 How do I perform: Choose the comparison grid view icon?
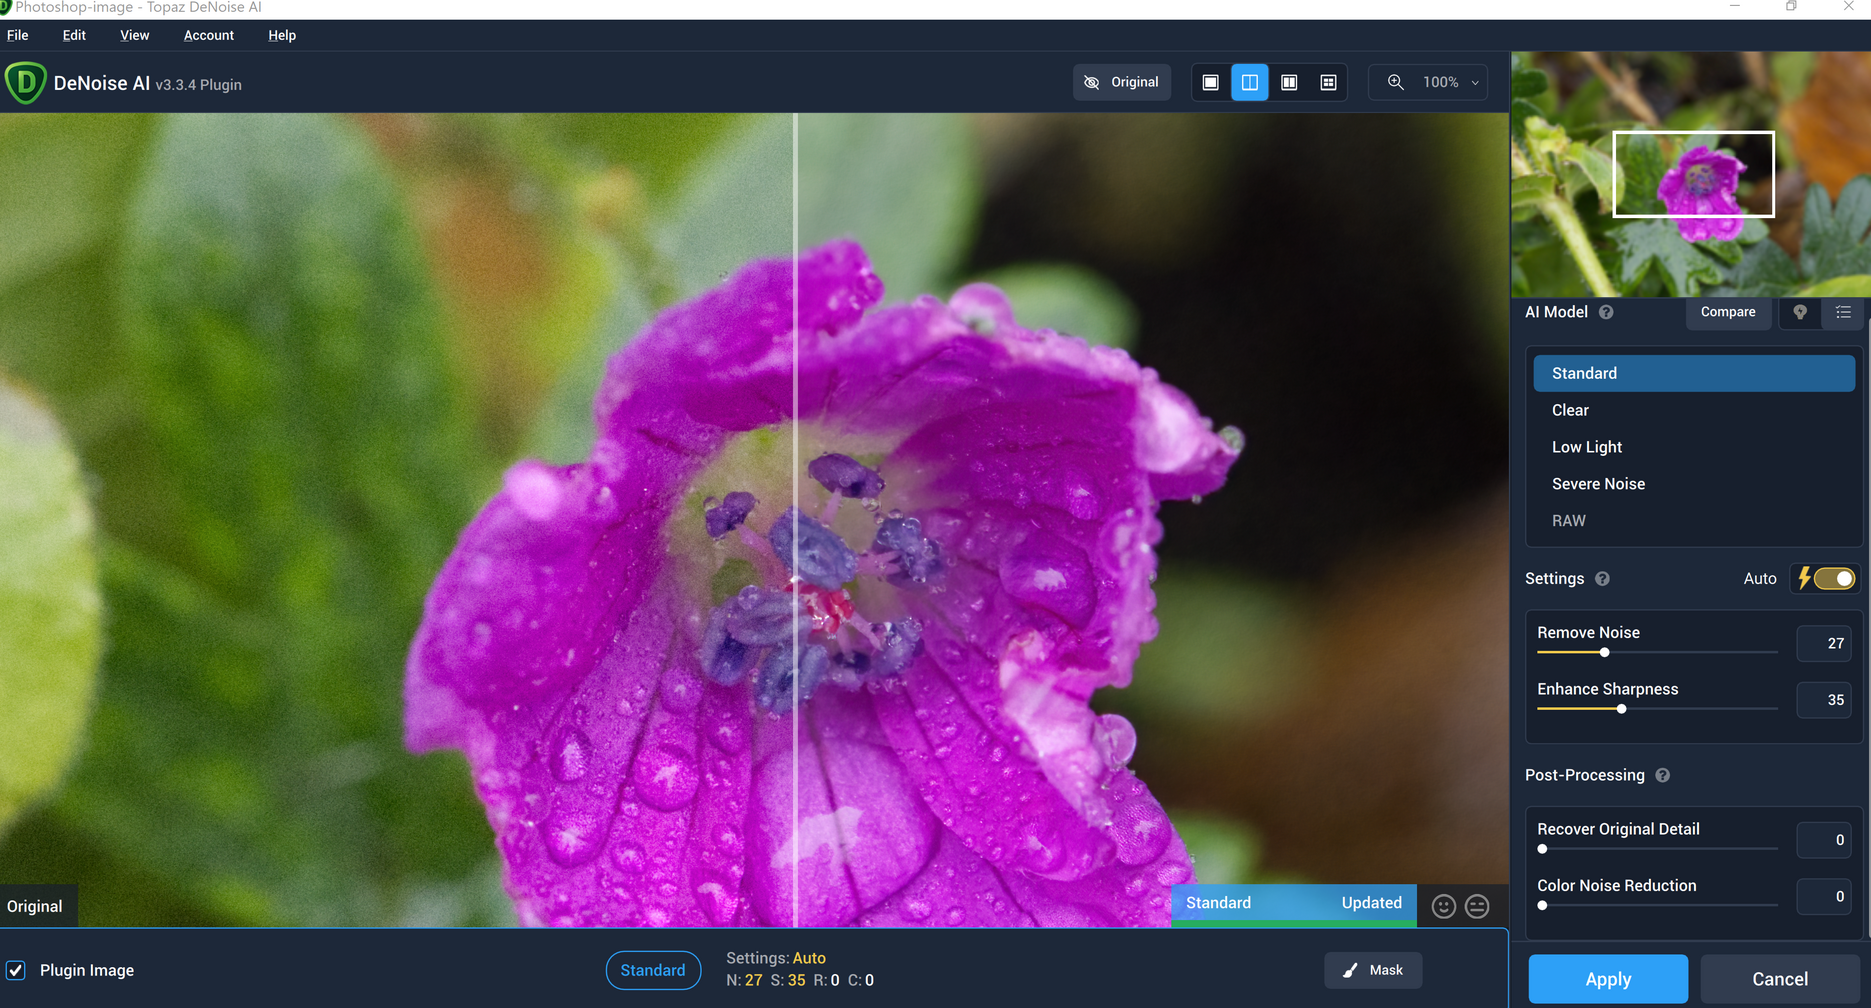tap(1328, 82)
